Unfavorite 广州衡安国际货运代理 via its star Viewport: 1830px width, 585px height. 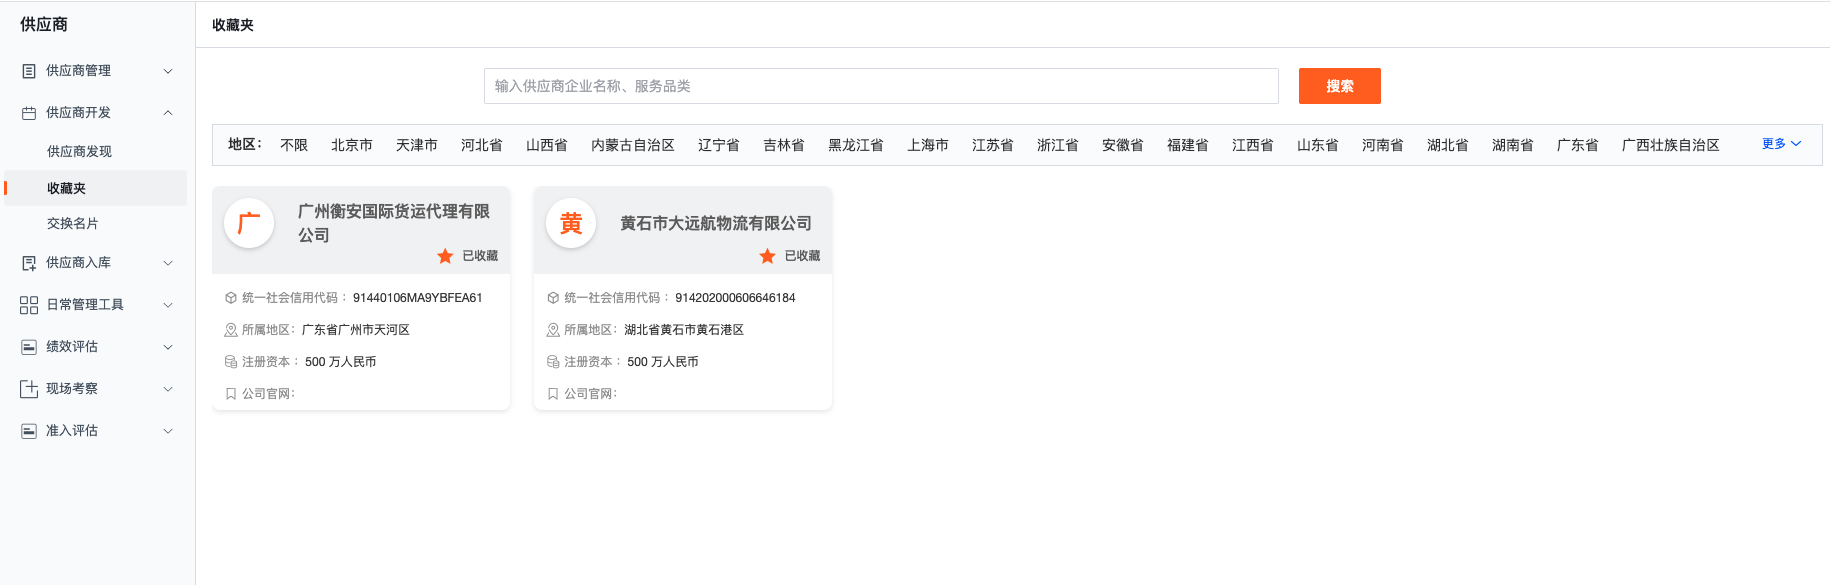pyautogui.click(x=445, y=256)
